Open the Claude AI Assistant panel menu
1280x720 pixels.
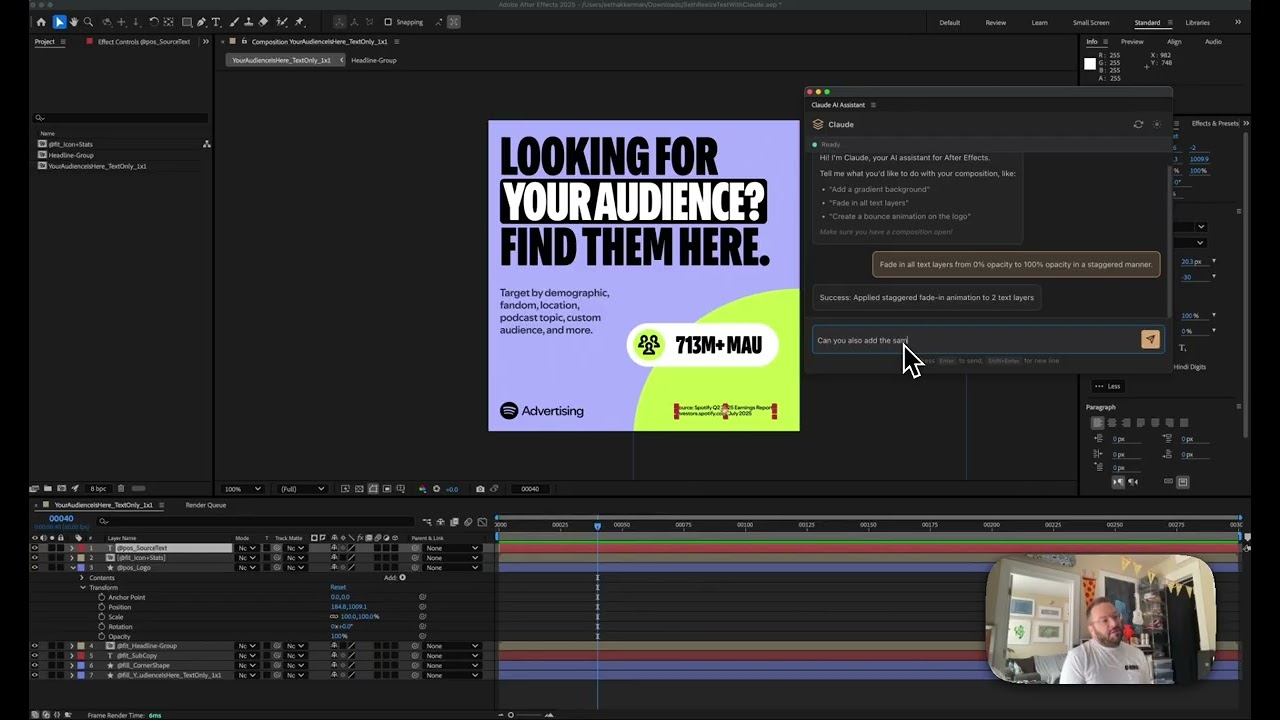(x=873, y=105)
